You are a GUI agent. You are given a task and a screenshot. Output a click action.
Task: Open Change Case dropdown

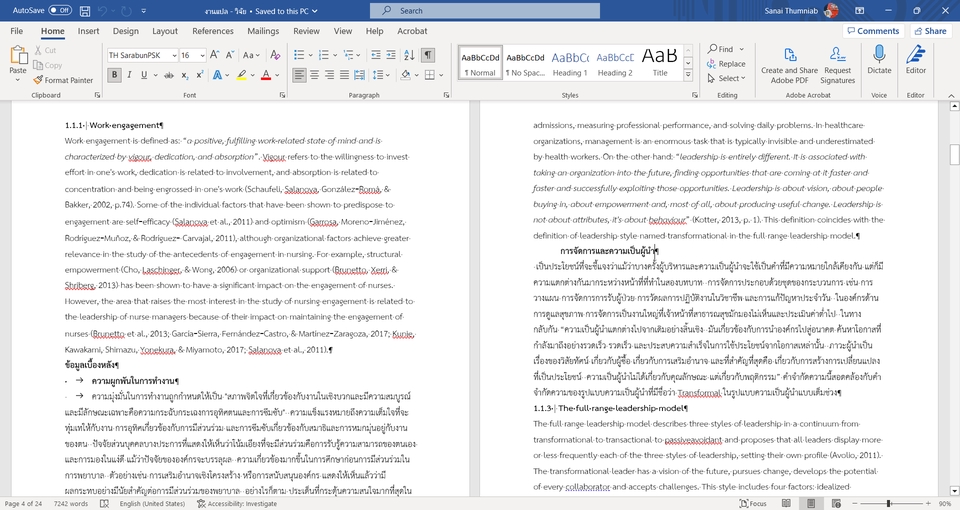[251, 55]
